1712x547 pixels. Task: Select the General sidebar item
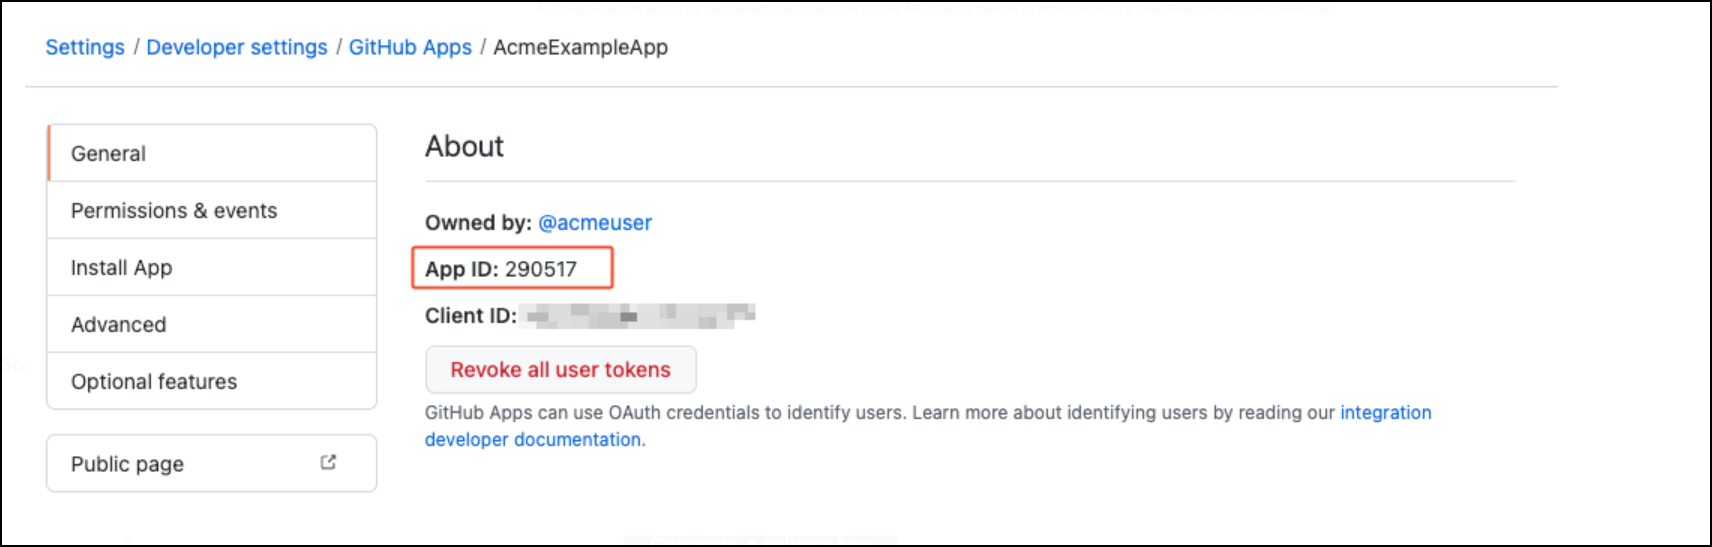point(108,154)
